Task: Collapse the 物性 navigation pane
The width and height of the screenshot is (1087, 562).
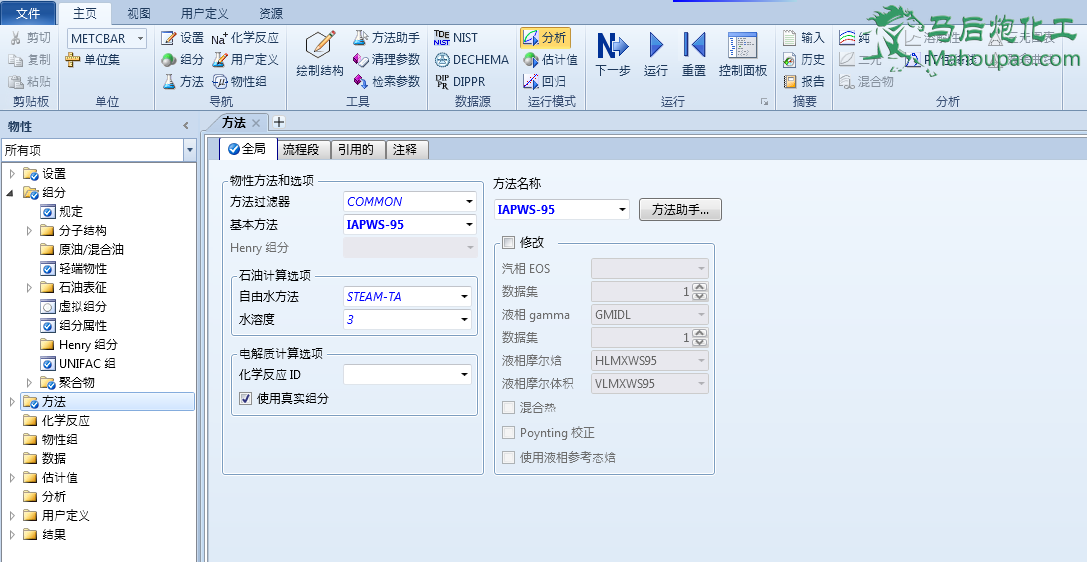Action: [186, 126]
